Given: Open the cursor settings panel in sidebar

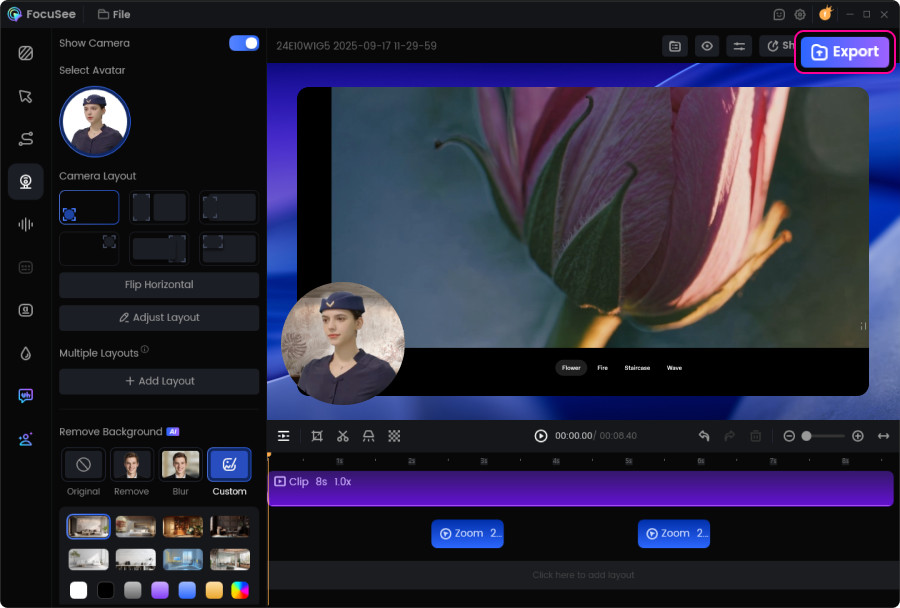Looking at the screenshot, I should 26,96.
